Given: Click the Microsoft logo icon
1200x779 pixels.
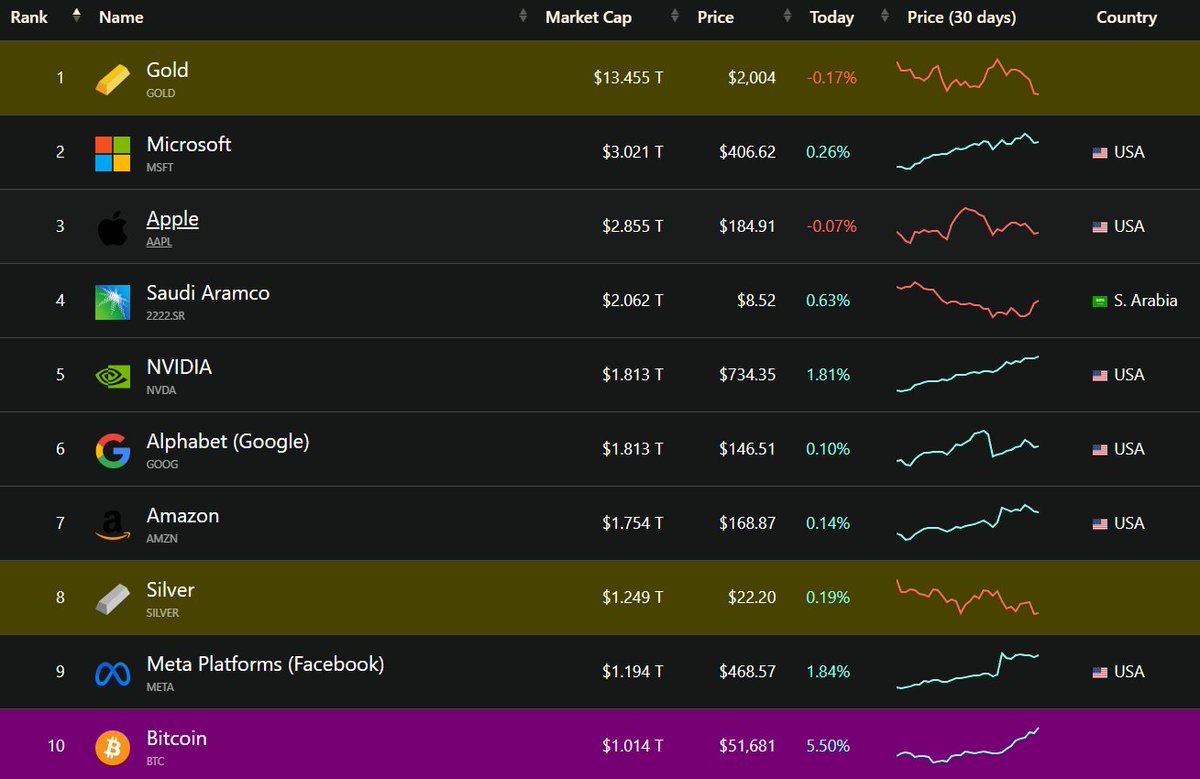Looking at the screenshot, I should tap(113, 154).
